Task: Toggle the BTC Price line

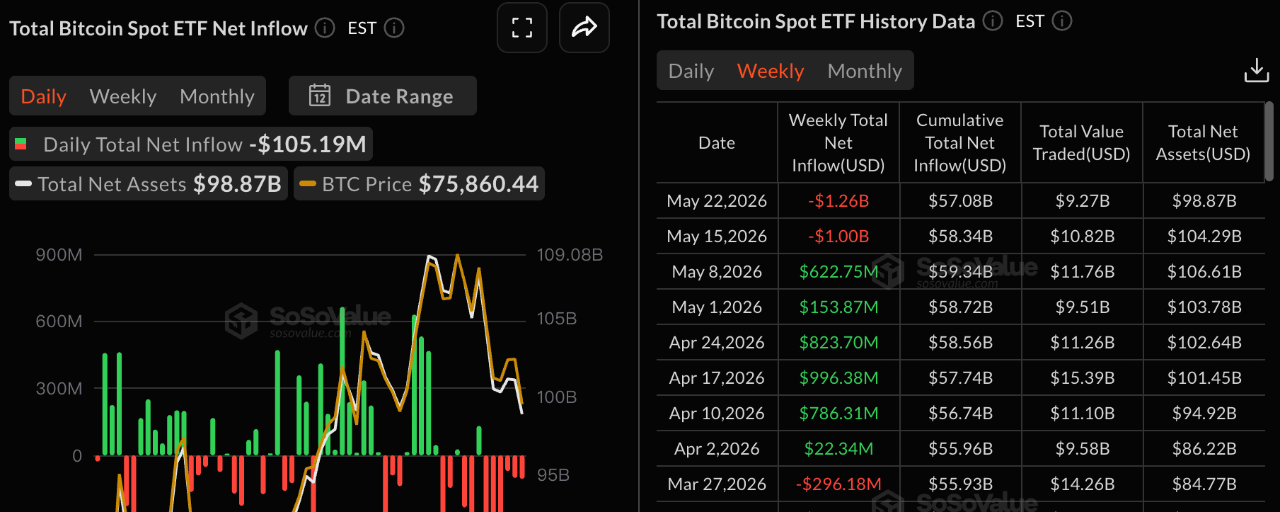Action: pos(421,184)
